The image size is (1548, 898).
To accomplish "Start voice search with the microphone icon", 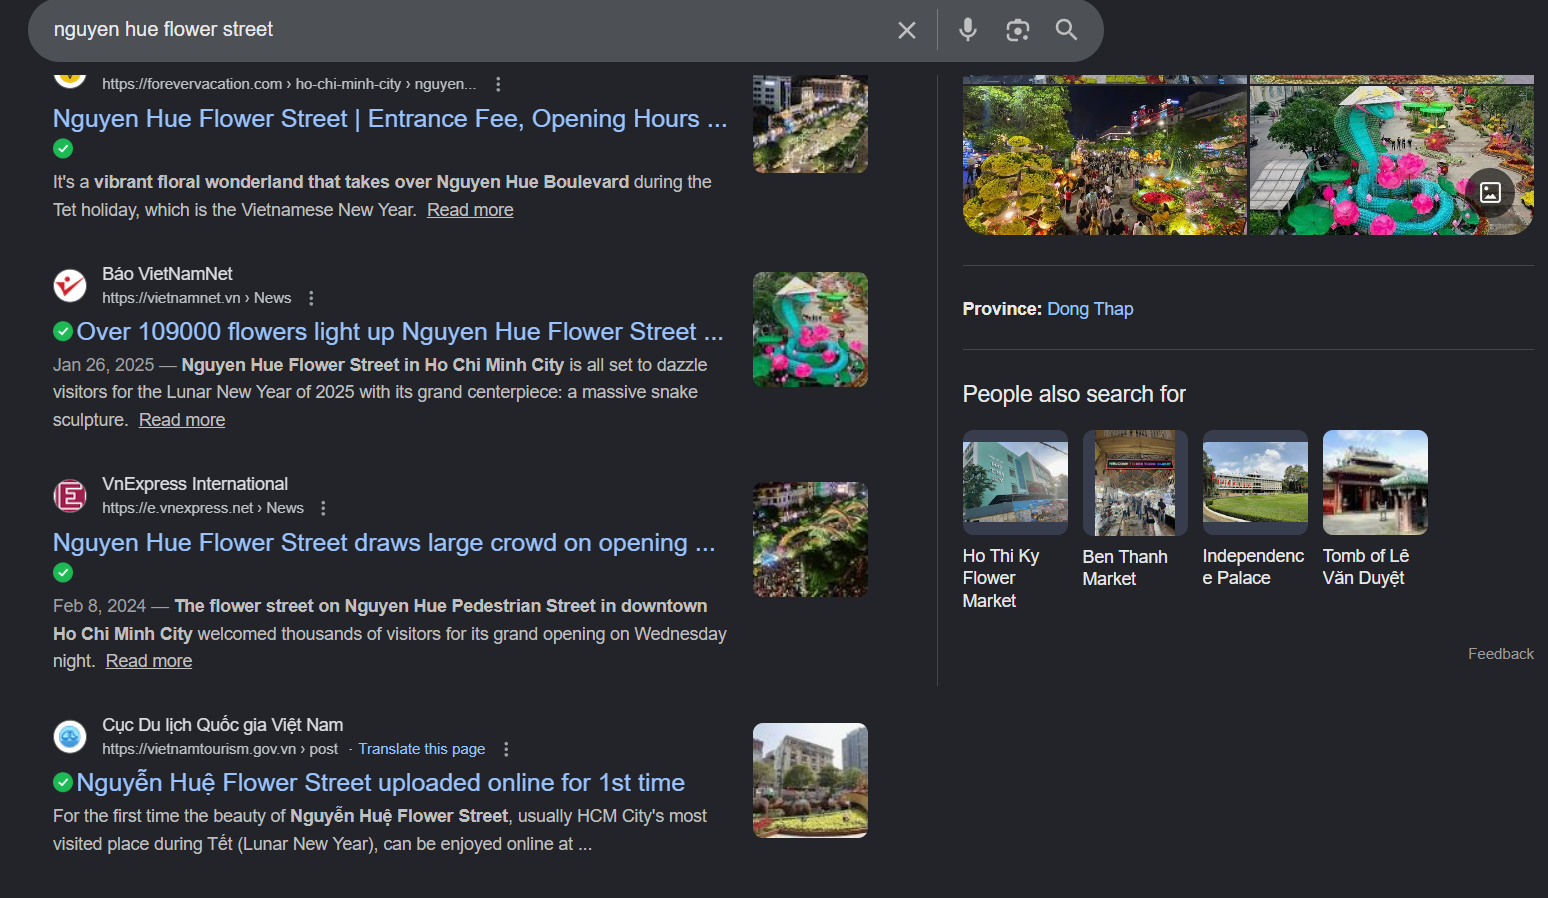I will click(967, 30).
